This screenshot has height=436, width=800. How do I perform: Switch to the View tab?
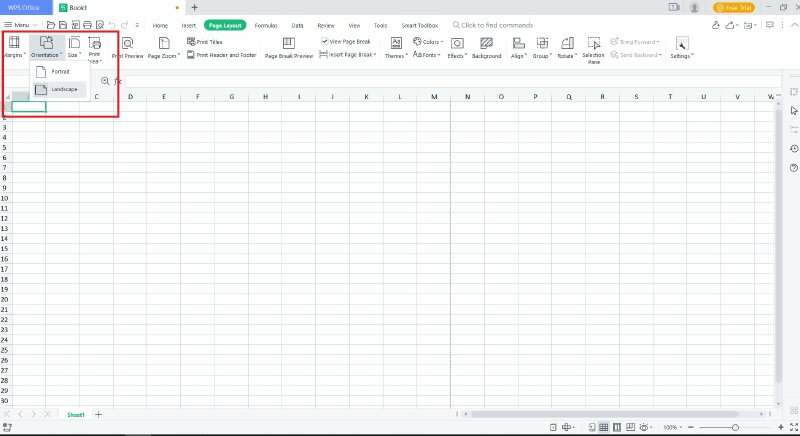tap(354, 25)
